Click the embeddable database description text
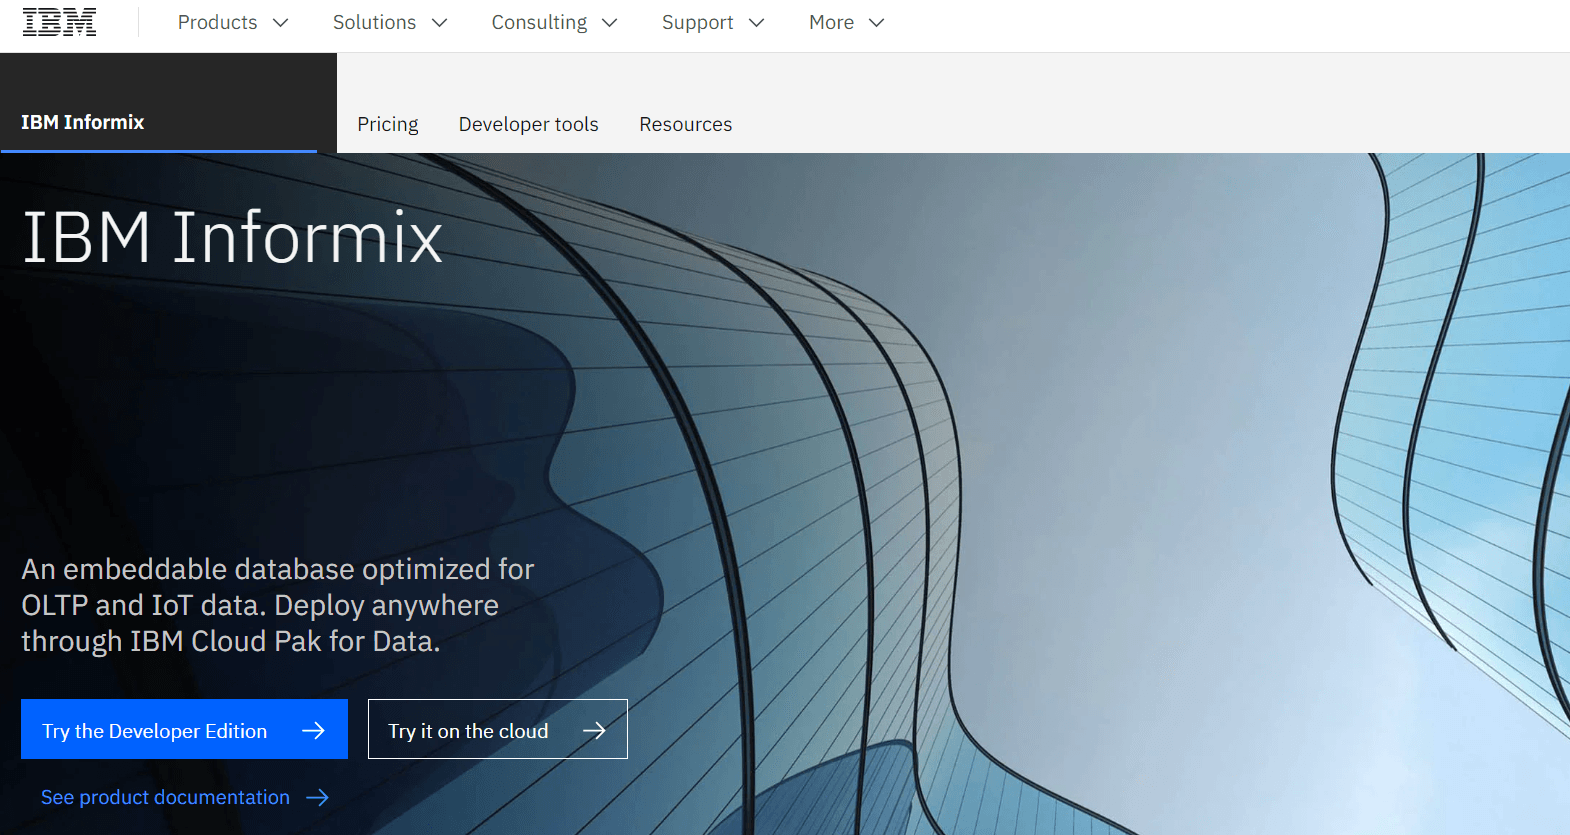Image resolution: width=1570 pixels, height=835 pixels. click(x=278, y=605)
